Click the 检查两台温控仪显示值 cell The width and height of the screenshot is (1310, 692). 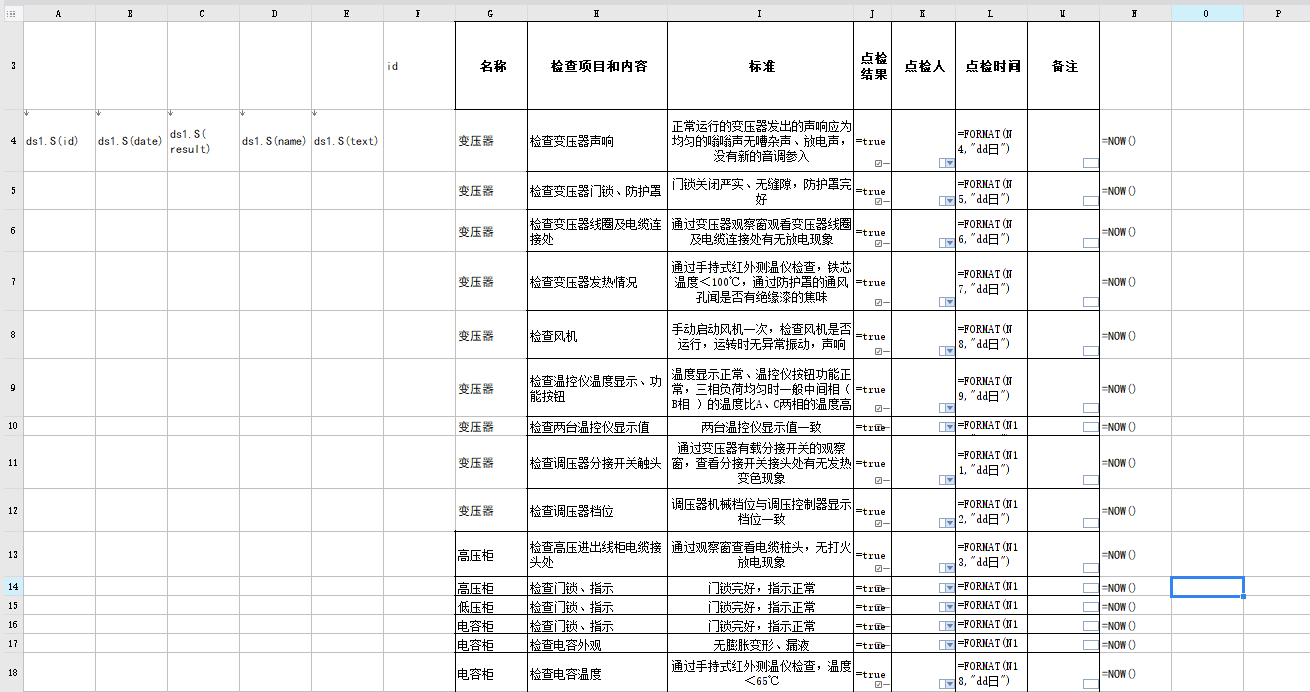597,426
